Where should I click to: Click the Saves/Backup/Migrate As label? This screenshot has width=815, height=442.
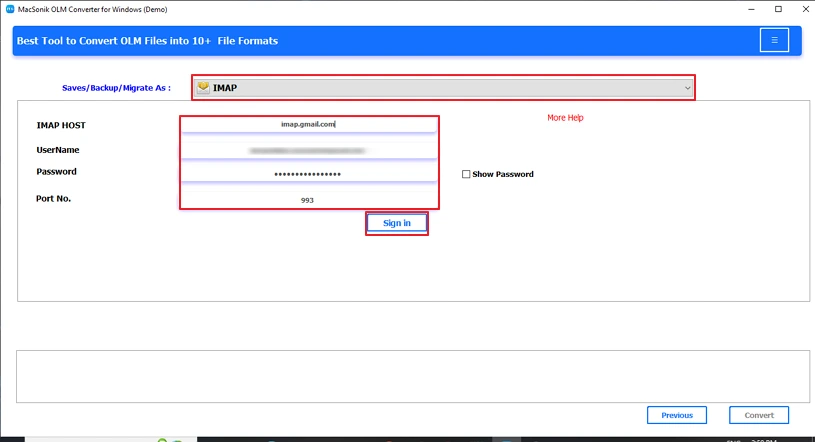116,88
